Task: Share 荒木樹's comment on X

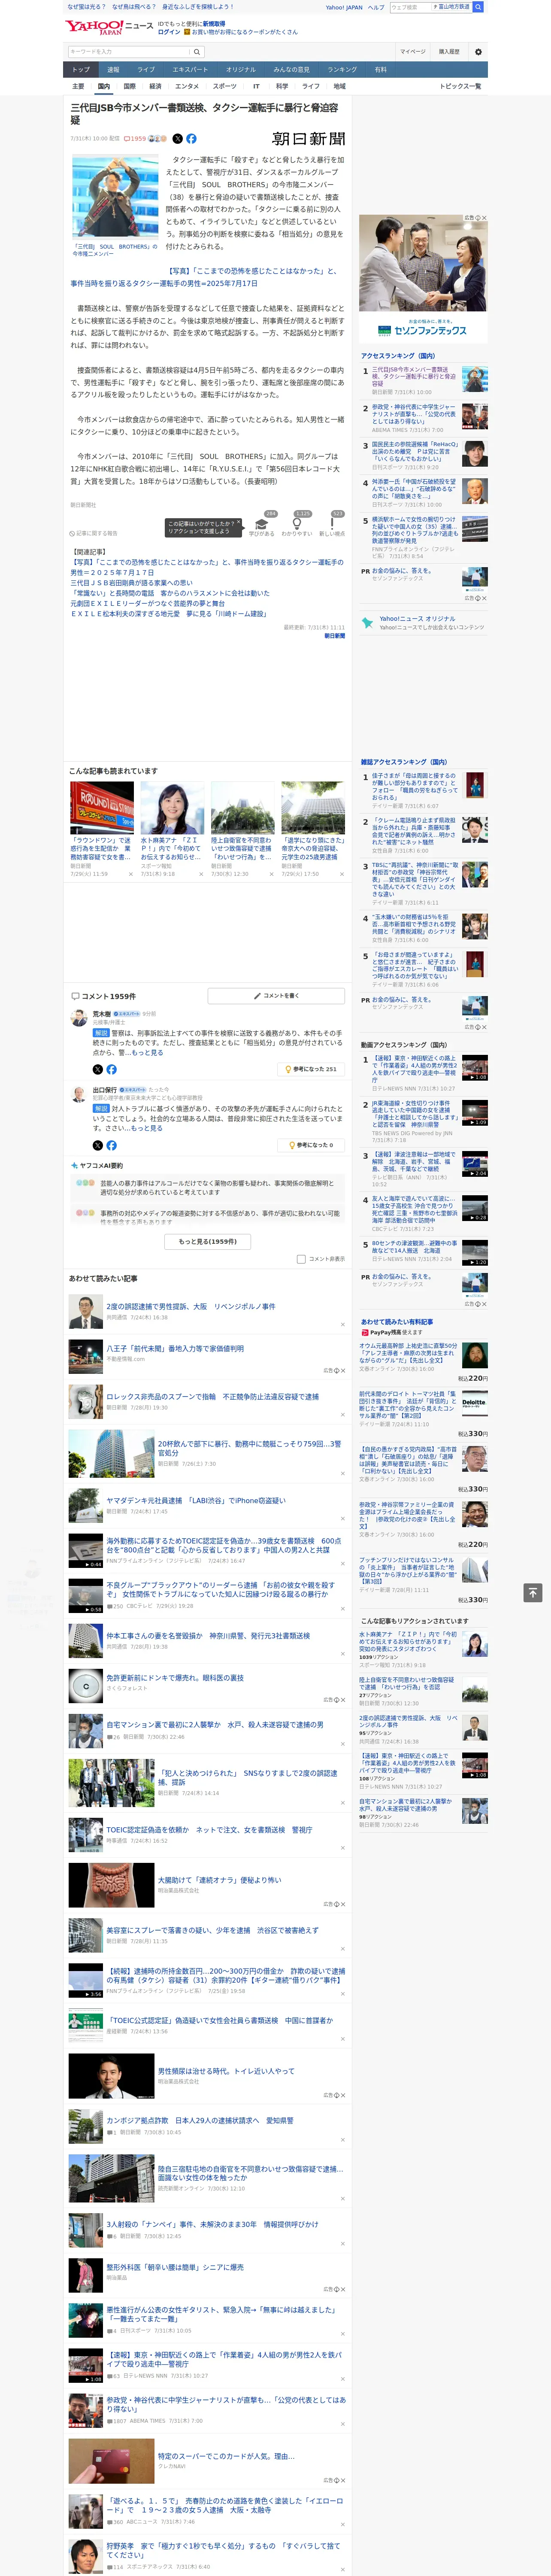Action: click(x=98, y=1069)
